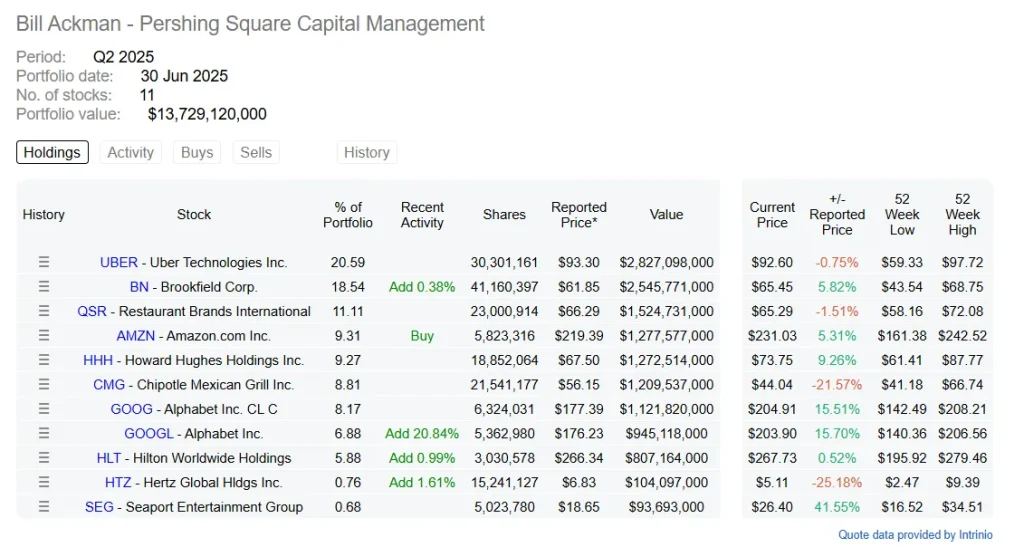
Task: Open history icon for AMZN row
Action: pos(44,336)
